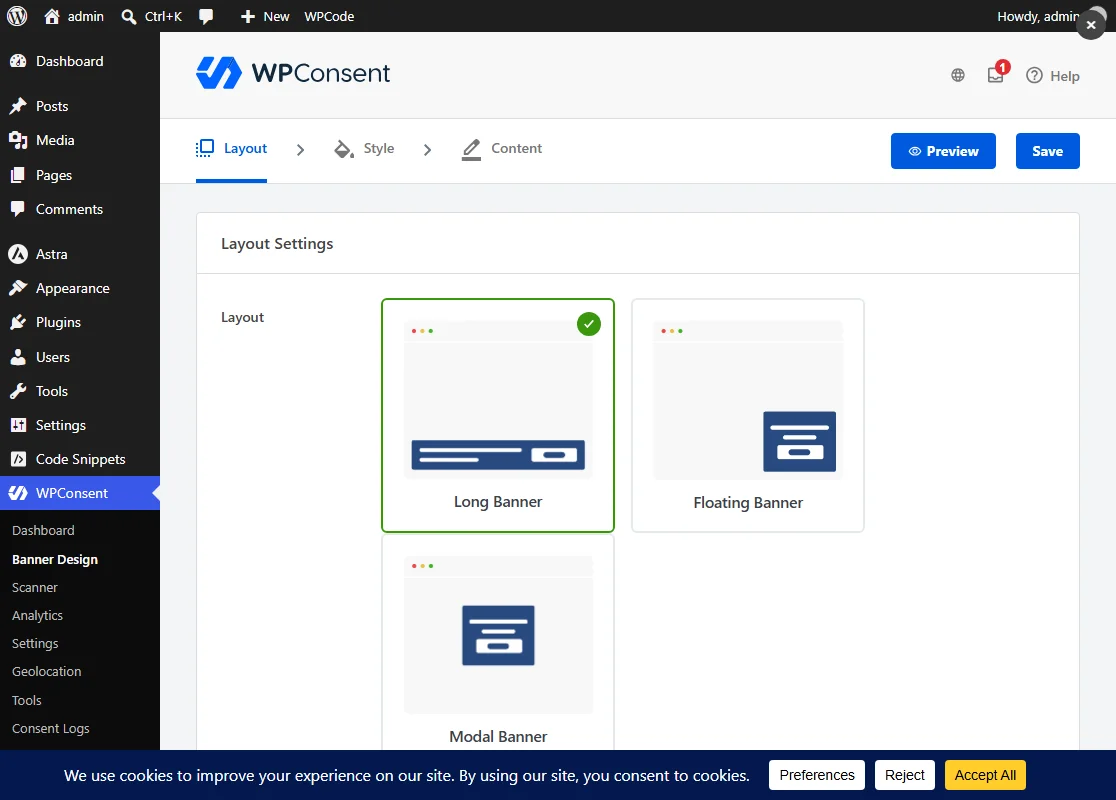Image resolution: width=1116 pixels, height=800 pixels.
Task: Close the overlay with the X button
Action: [x=1090, y=25]
